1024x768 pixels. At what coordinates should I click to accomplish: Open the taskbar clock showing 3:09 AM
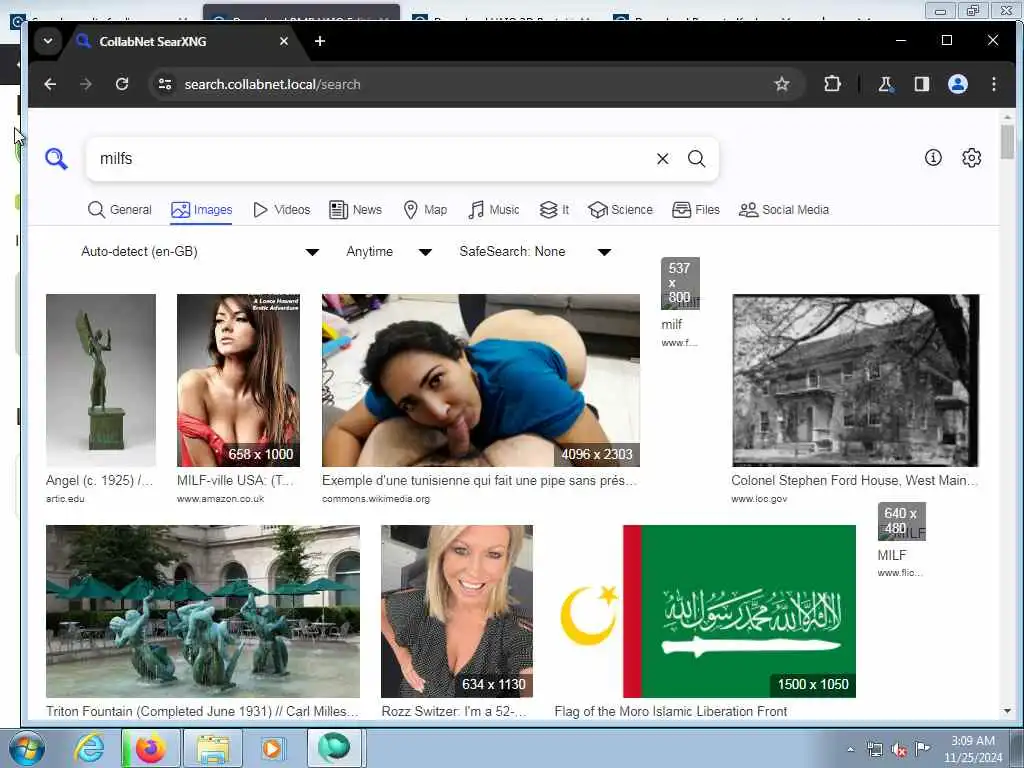(x=972, y=749)
